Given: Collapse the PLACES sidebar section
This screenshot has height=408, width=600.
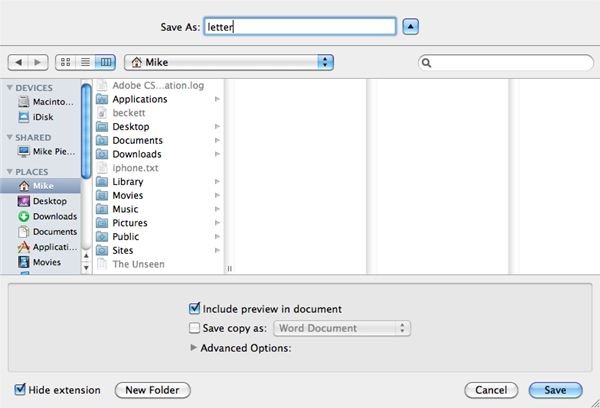Looking at the screenshot, I should point(10,171).
